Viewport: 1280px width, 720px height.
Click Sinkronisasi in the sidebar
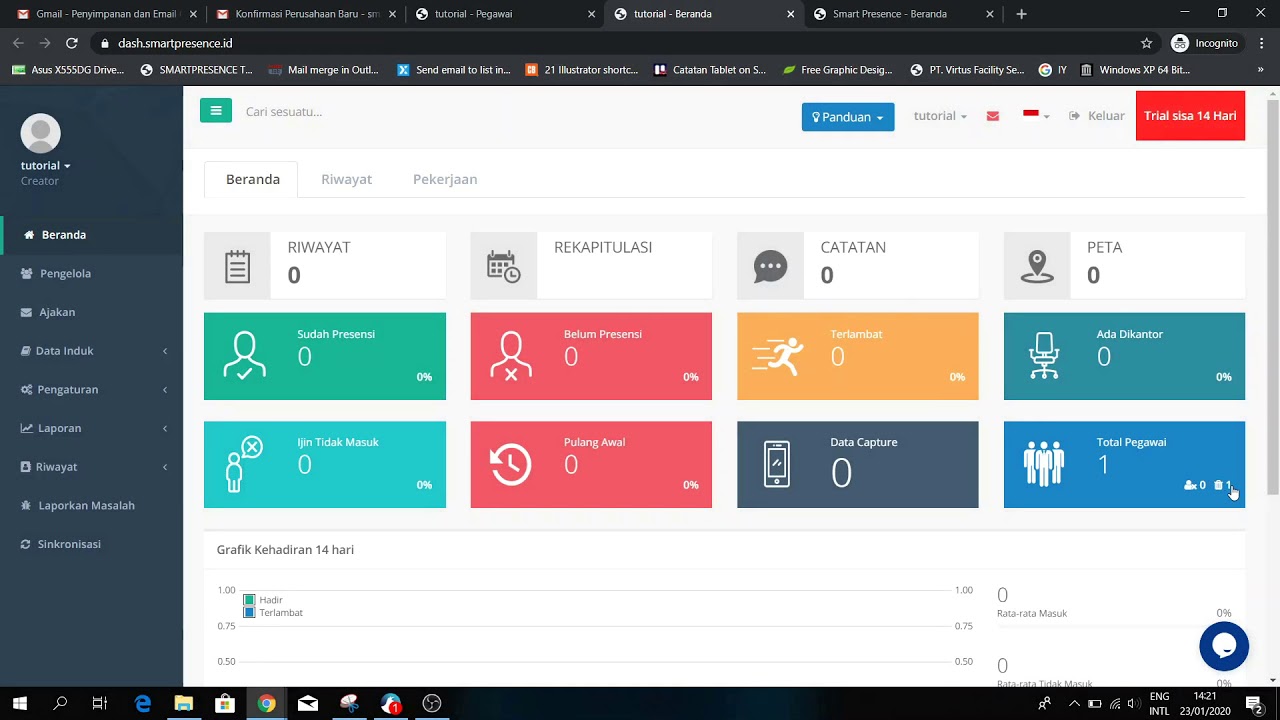coord(92,544)
